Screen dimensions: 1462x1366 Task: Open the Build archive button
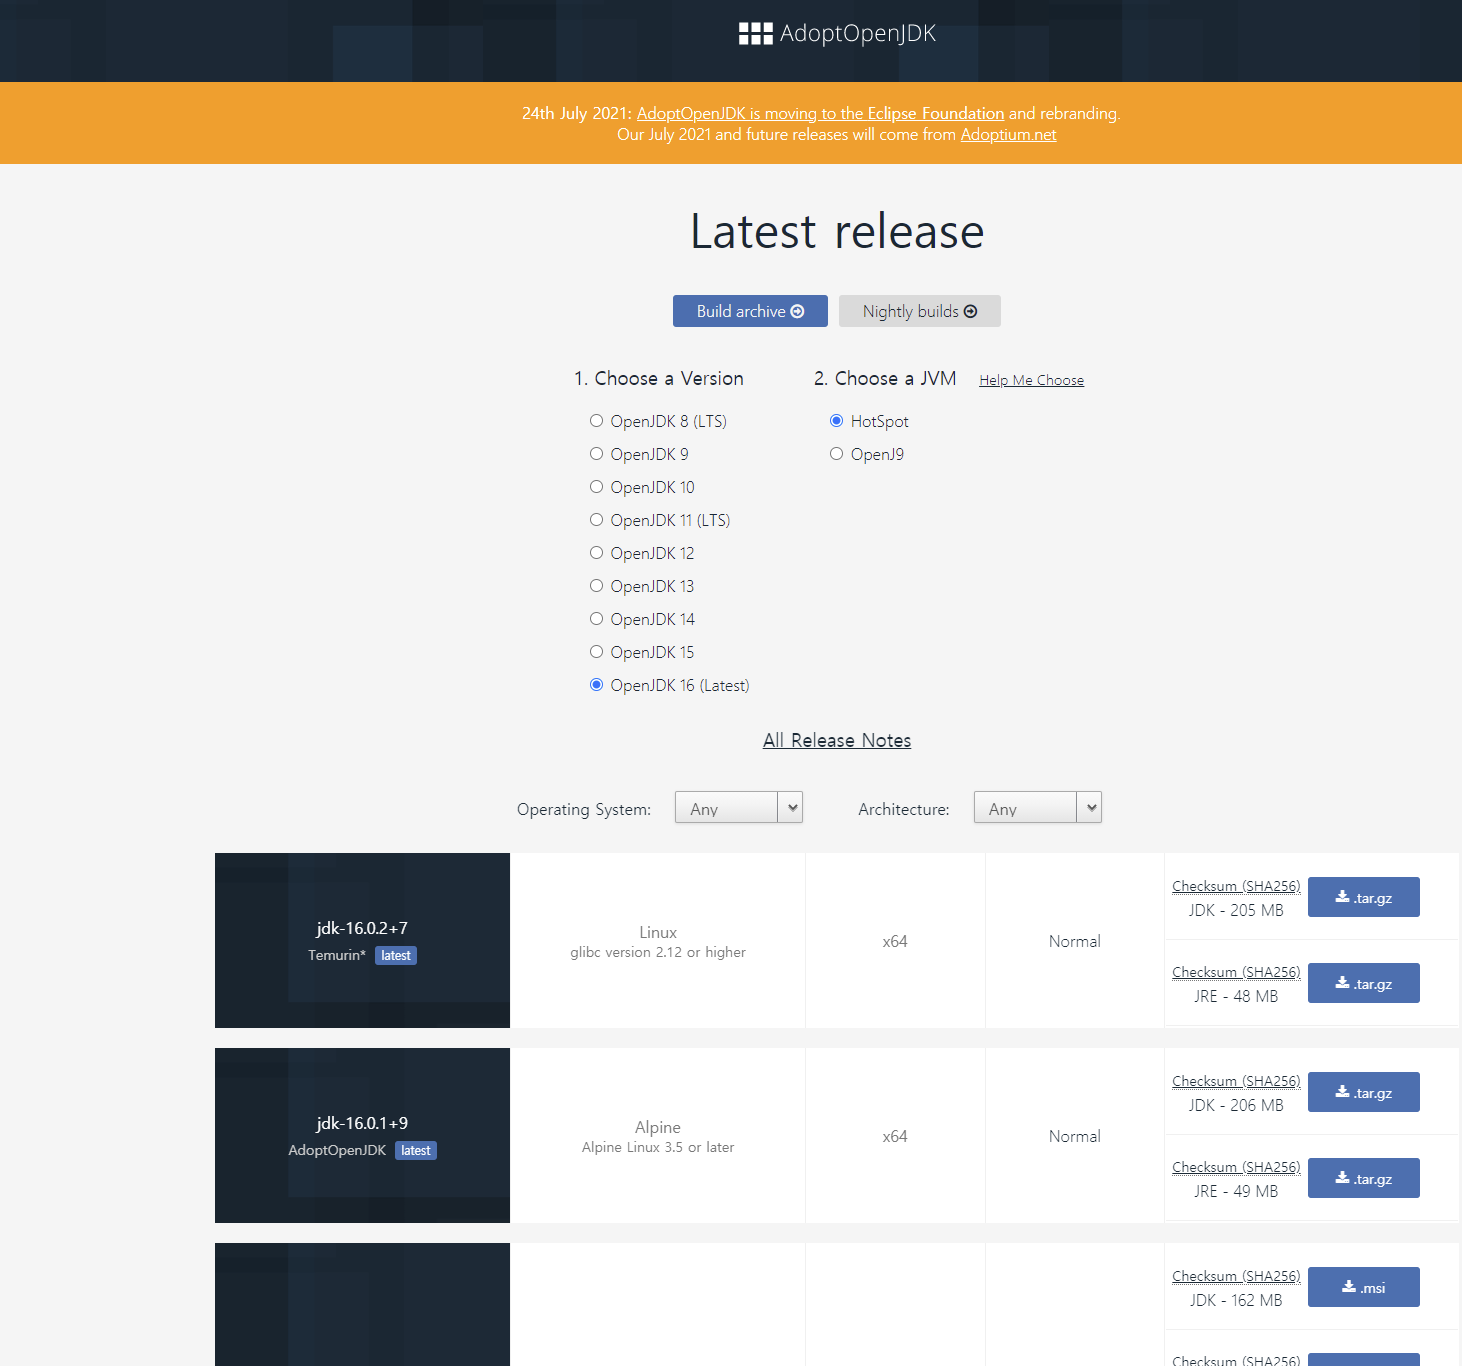pos(750,311)
